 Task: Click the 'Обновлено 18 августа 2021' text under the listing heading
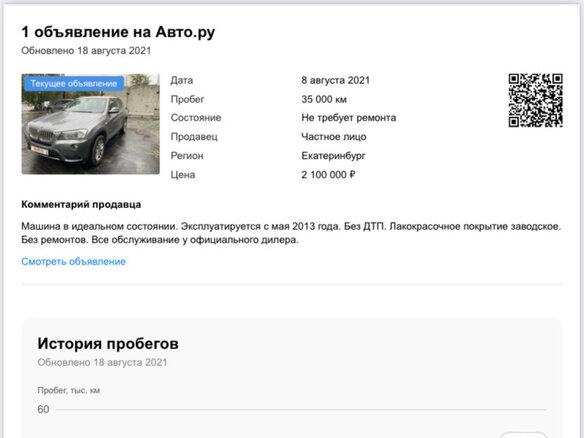tap(86, 51)
